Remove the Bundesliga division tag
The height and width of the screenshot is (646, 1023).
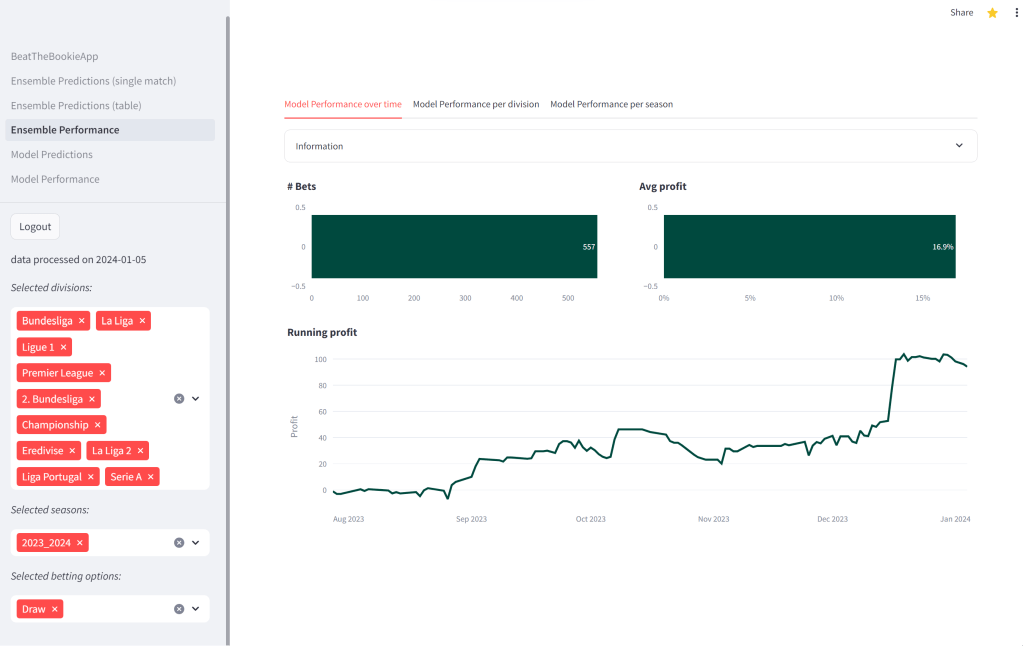click(82, 321)
